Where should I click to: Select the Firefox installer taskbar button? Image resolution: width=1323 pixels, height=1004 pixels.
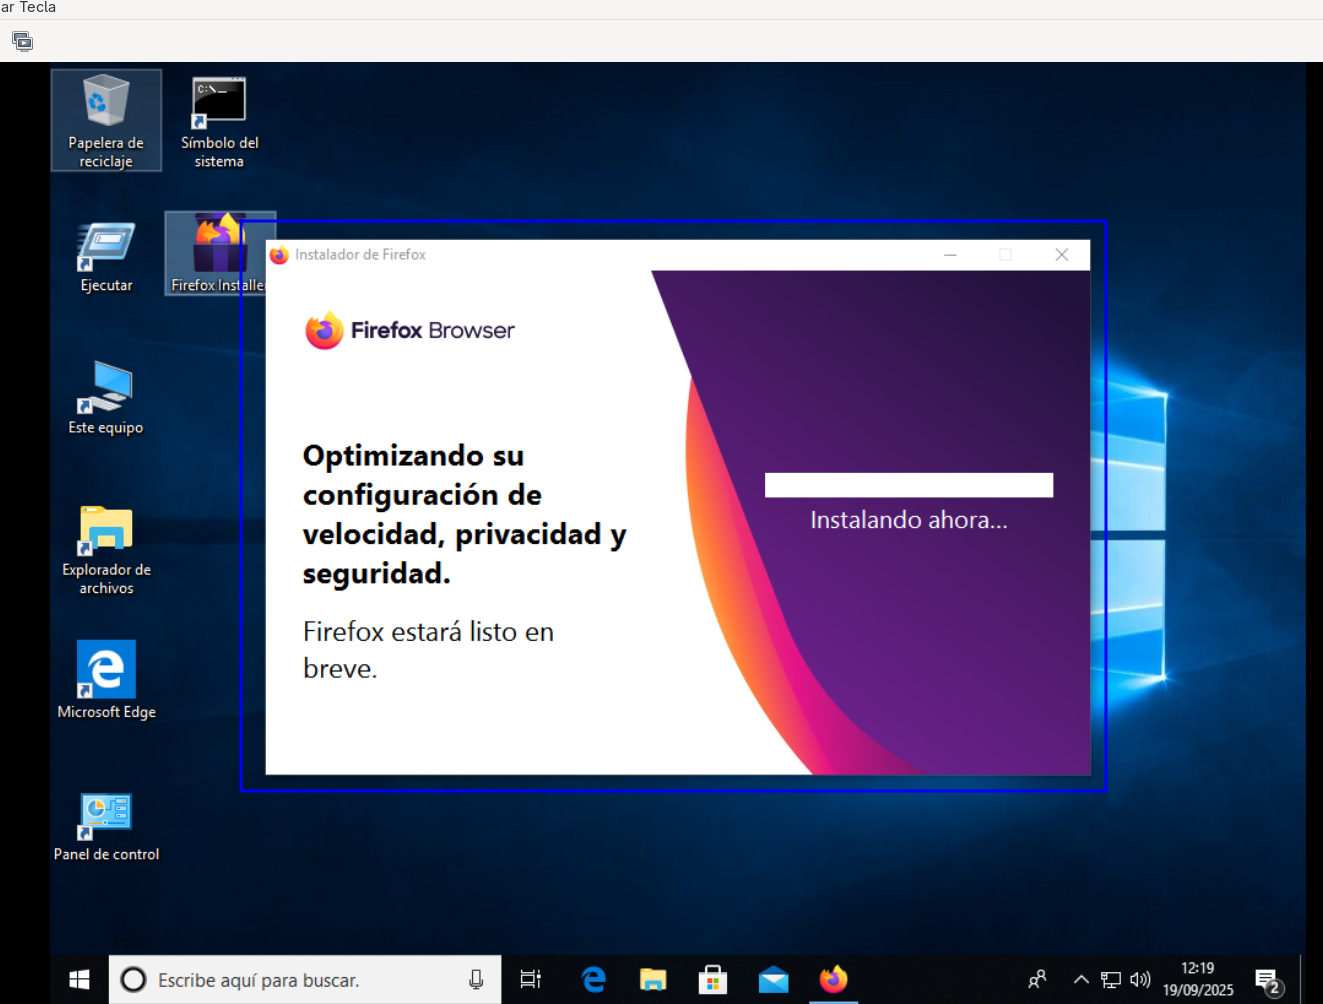[833, 980]
